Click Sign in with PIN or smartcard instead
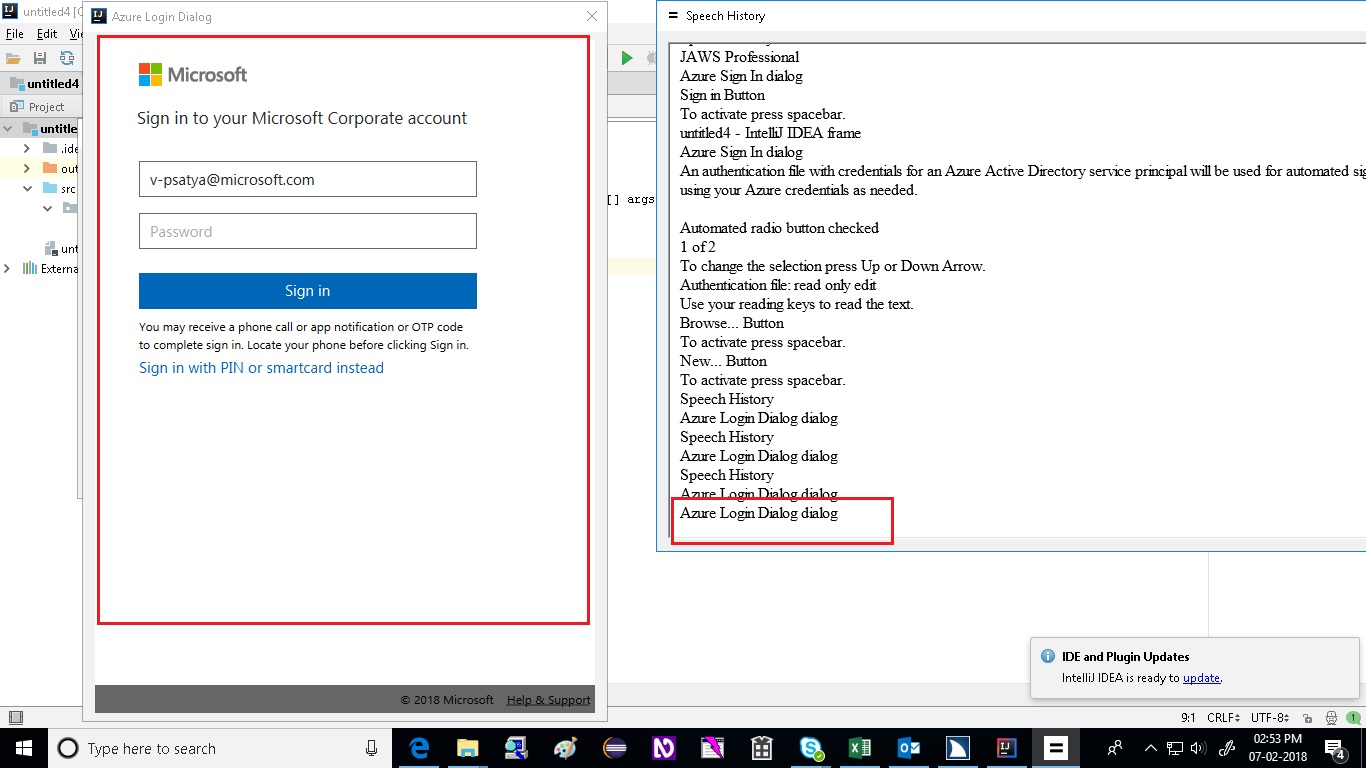 tap(261, 368)
